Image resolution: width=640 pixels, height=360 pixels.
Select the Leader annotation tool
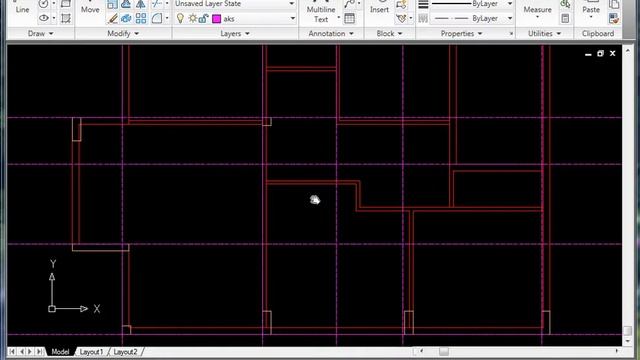point(349,4)
